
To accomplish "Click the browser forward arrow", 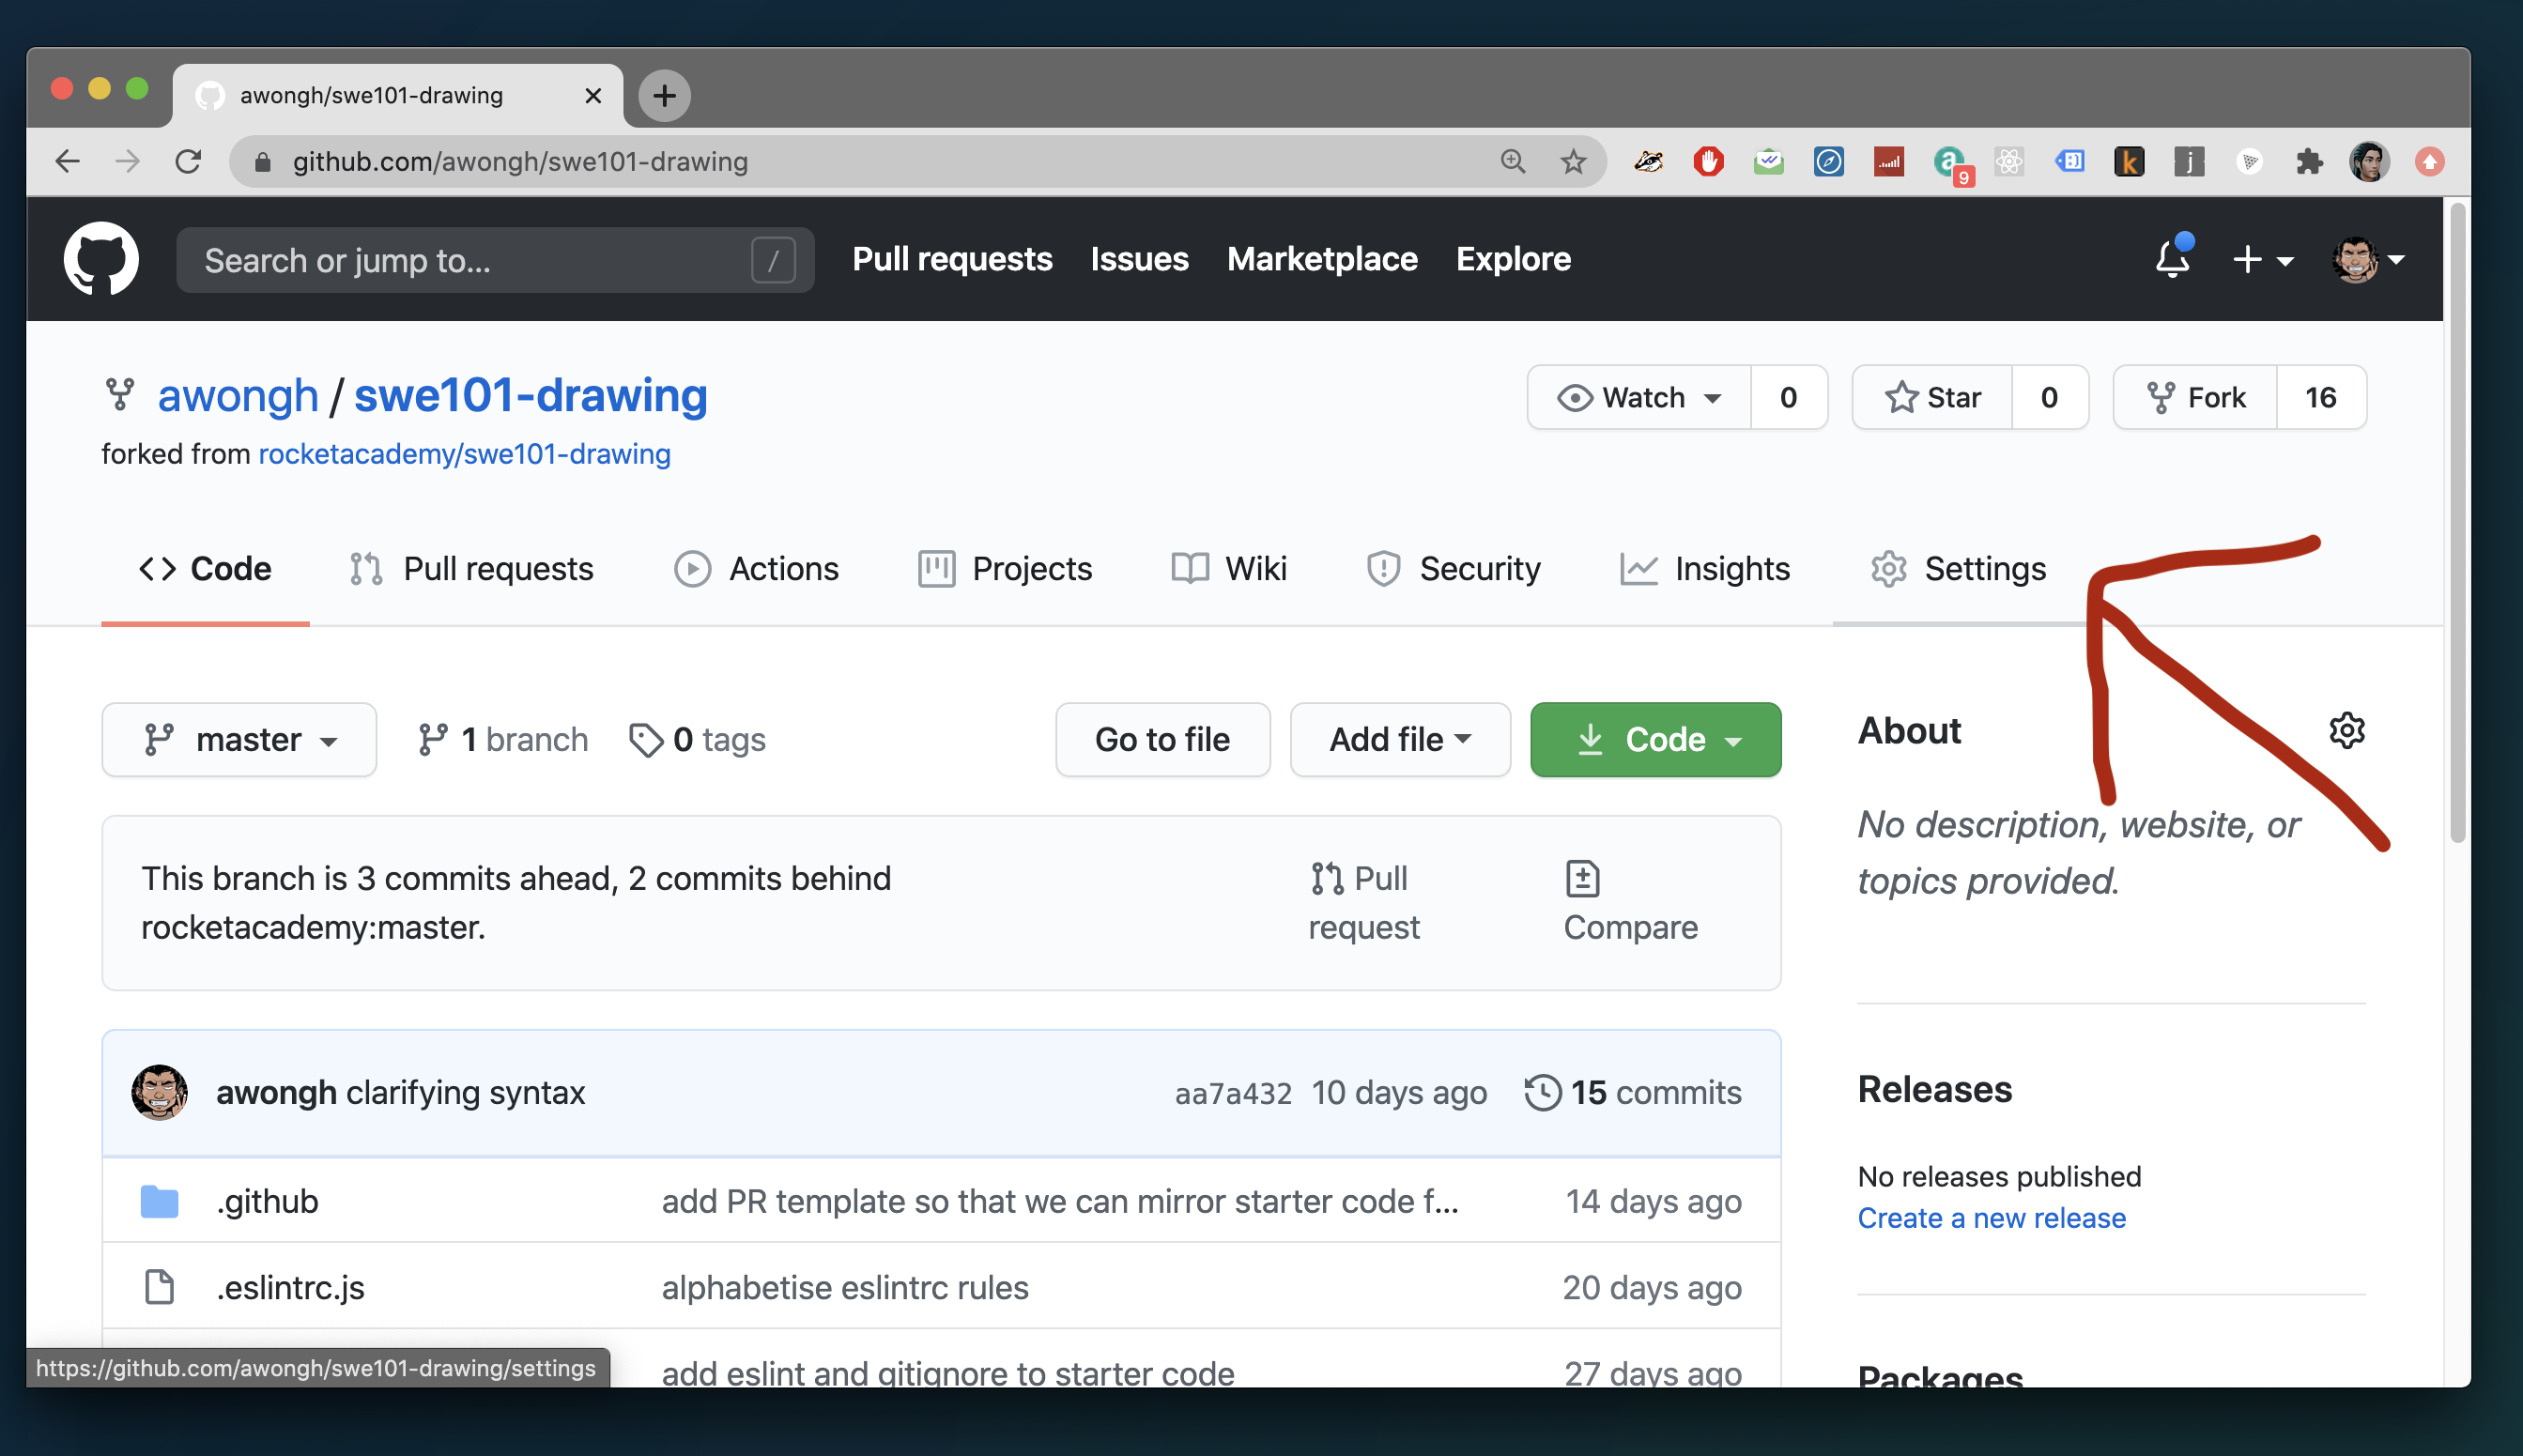I will (127, 161).
